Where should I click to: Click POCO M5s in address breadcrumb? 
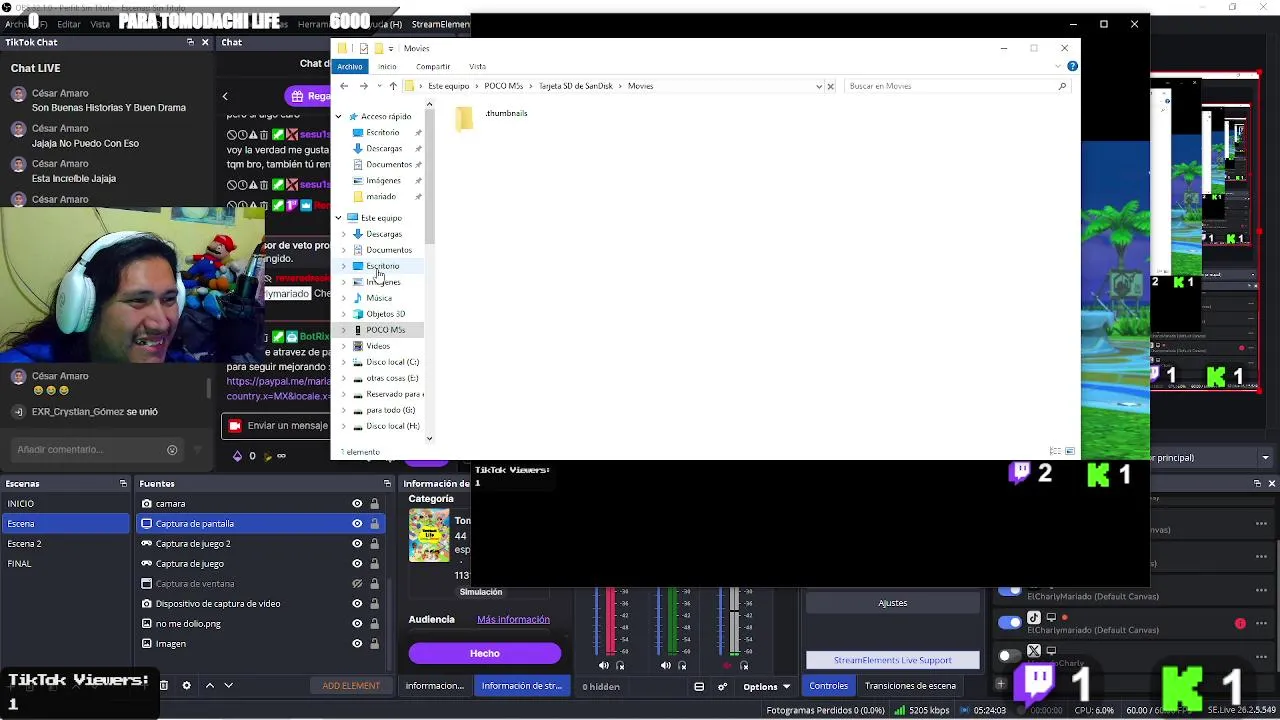pos(504,86)
